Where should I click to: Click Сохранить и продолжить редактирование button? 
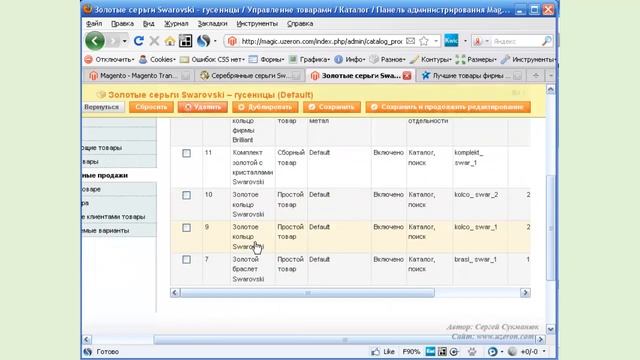(x=448, y=107)
